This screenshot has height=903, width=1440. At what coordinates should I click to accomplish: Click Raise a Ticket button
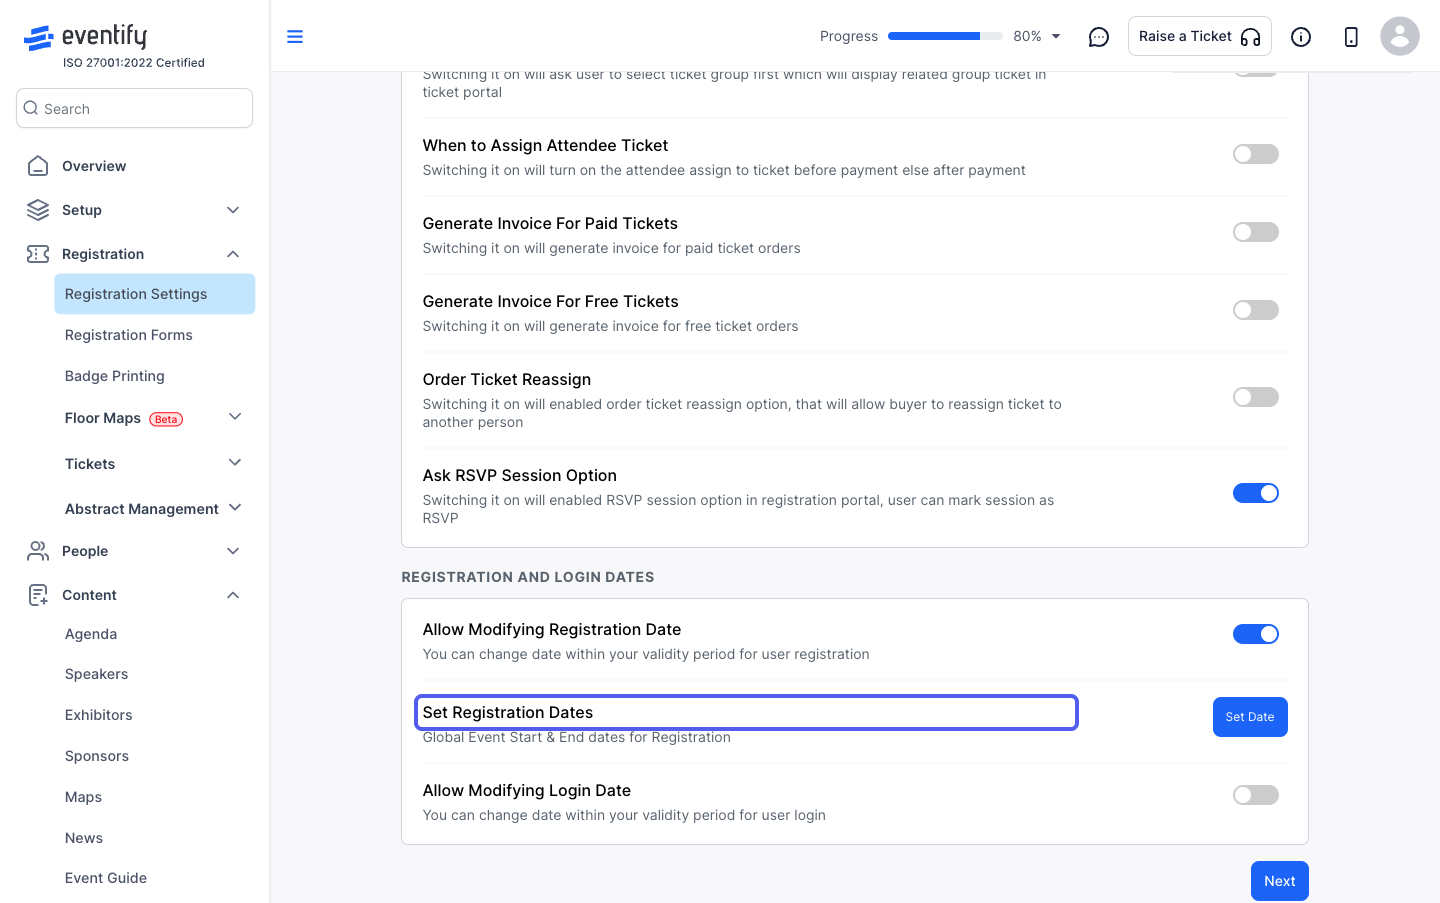(1200, 36)
